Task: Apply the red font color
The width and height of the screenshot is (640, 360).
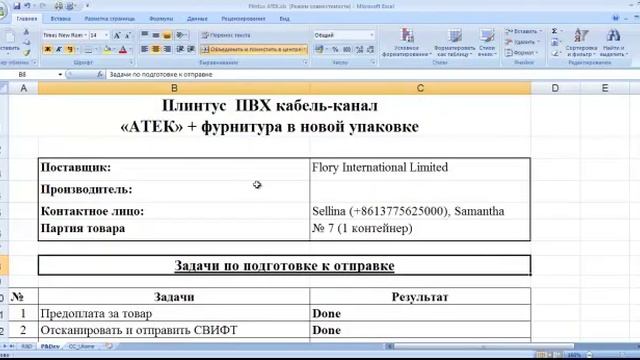Action: click(x=122, y=49)
